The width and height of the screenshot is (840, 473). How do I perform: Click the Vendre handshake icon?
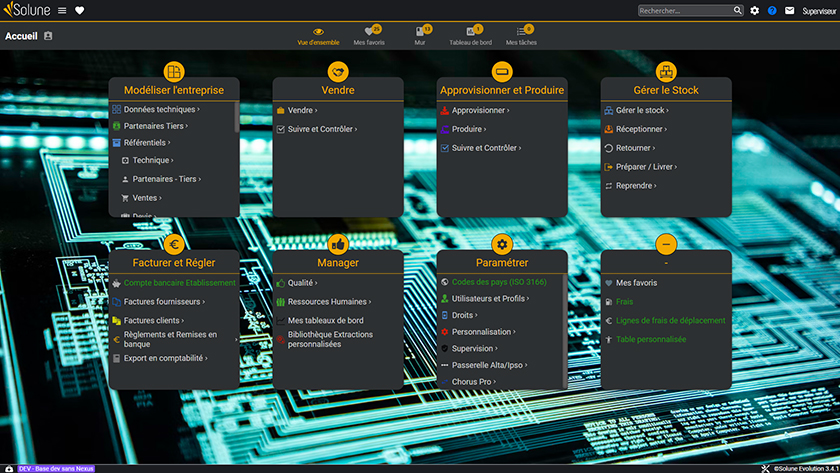click(338, 72)
